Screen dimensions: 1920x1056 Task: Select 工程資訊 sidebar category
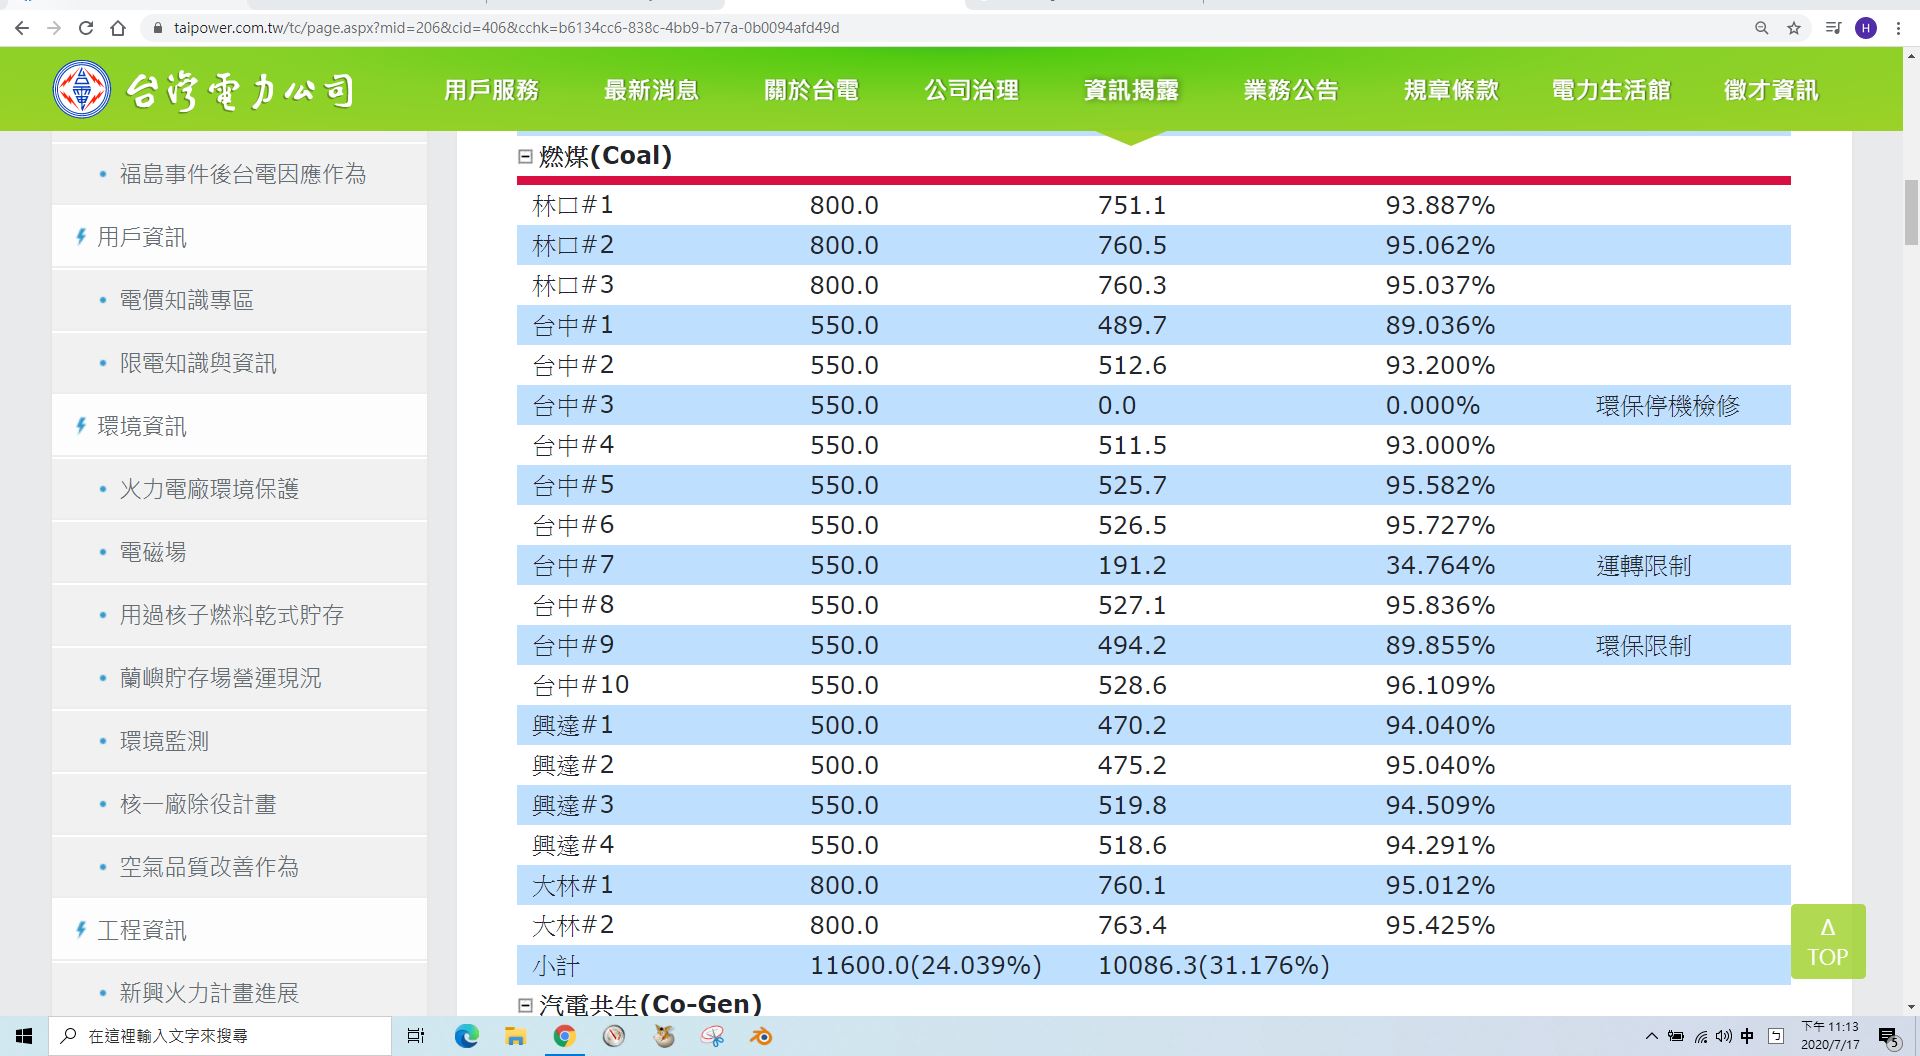[x=142, y=930]
